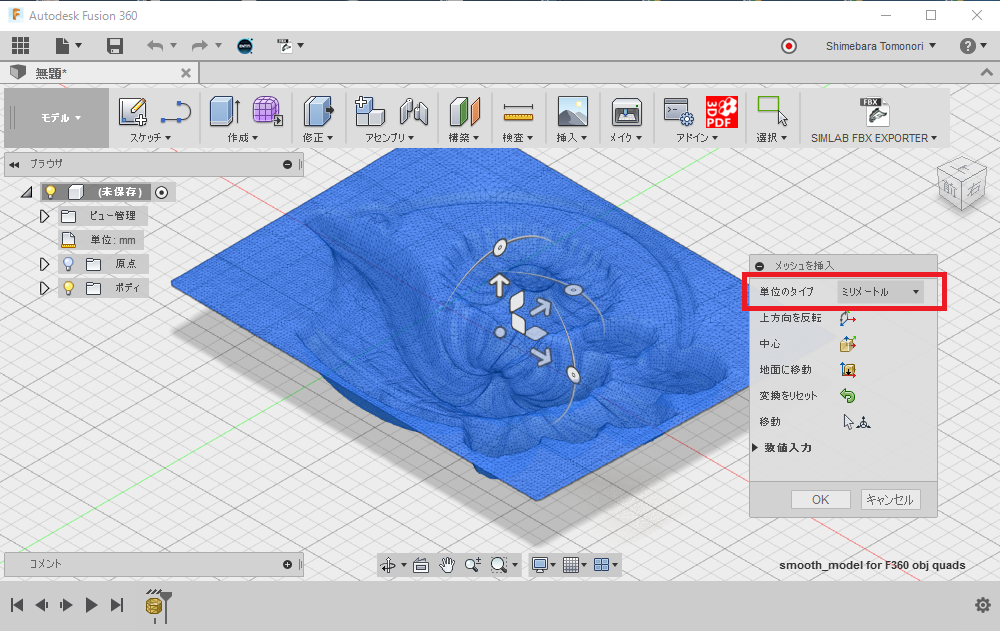The image size is (1000, 631).
Task: Click the Sketch (スケッチ) tool icon
Action: pos(133,112)
